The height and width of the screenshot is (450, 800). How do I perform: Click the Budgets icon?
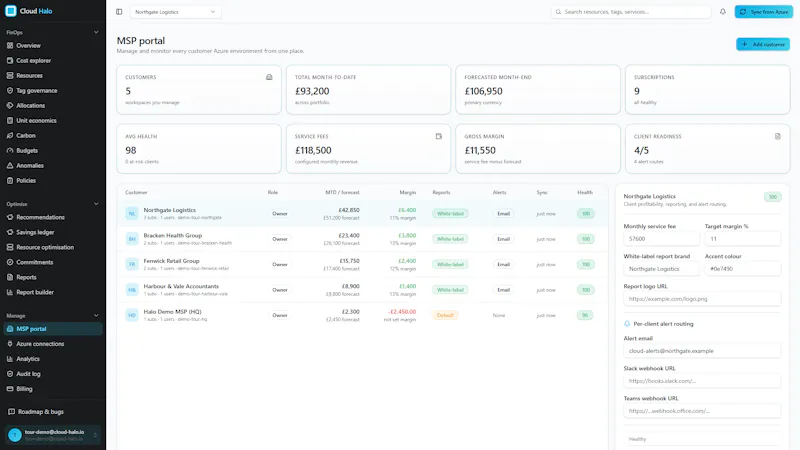pyautogui.click(x=10, y=151)
